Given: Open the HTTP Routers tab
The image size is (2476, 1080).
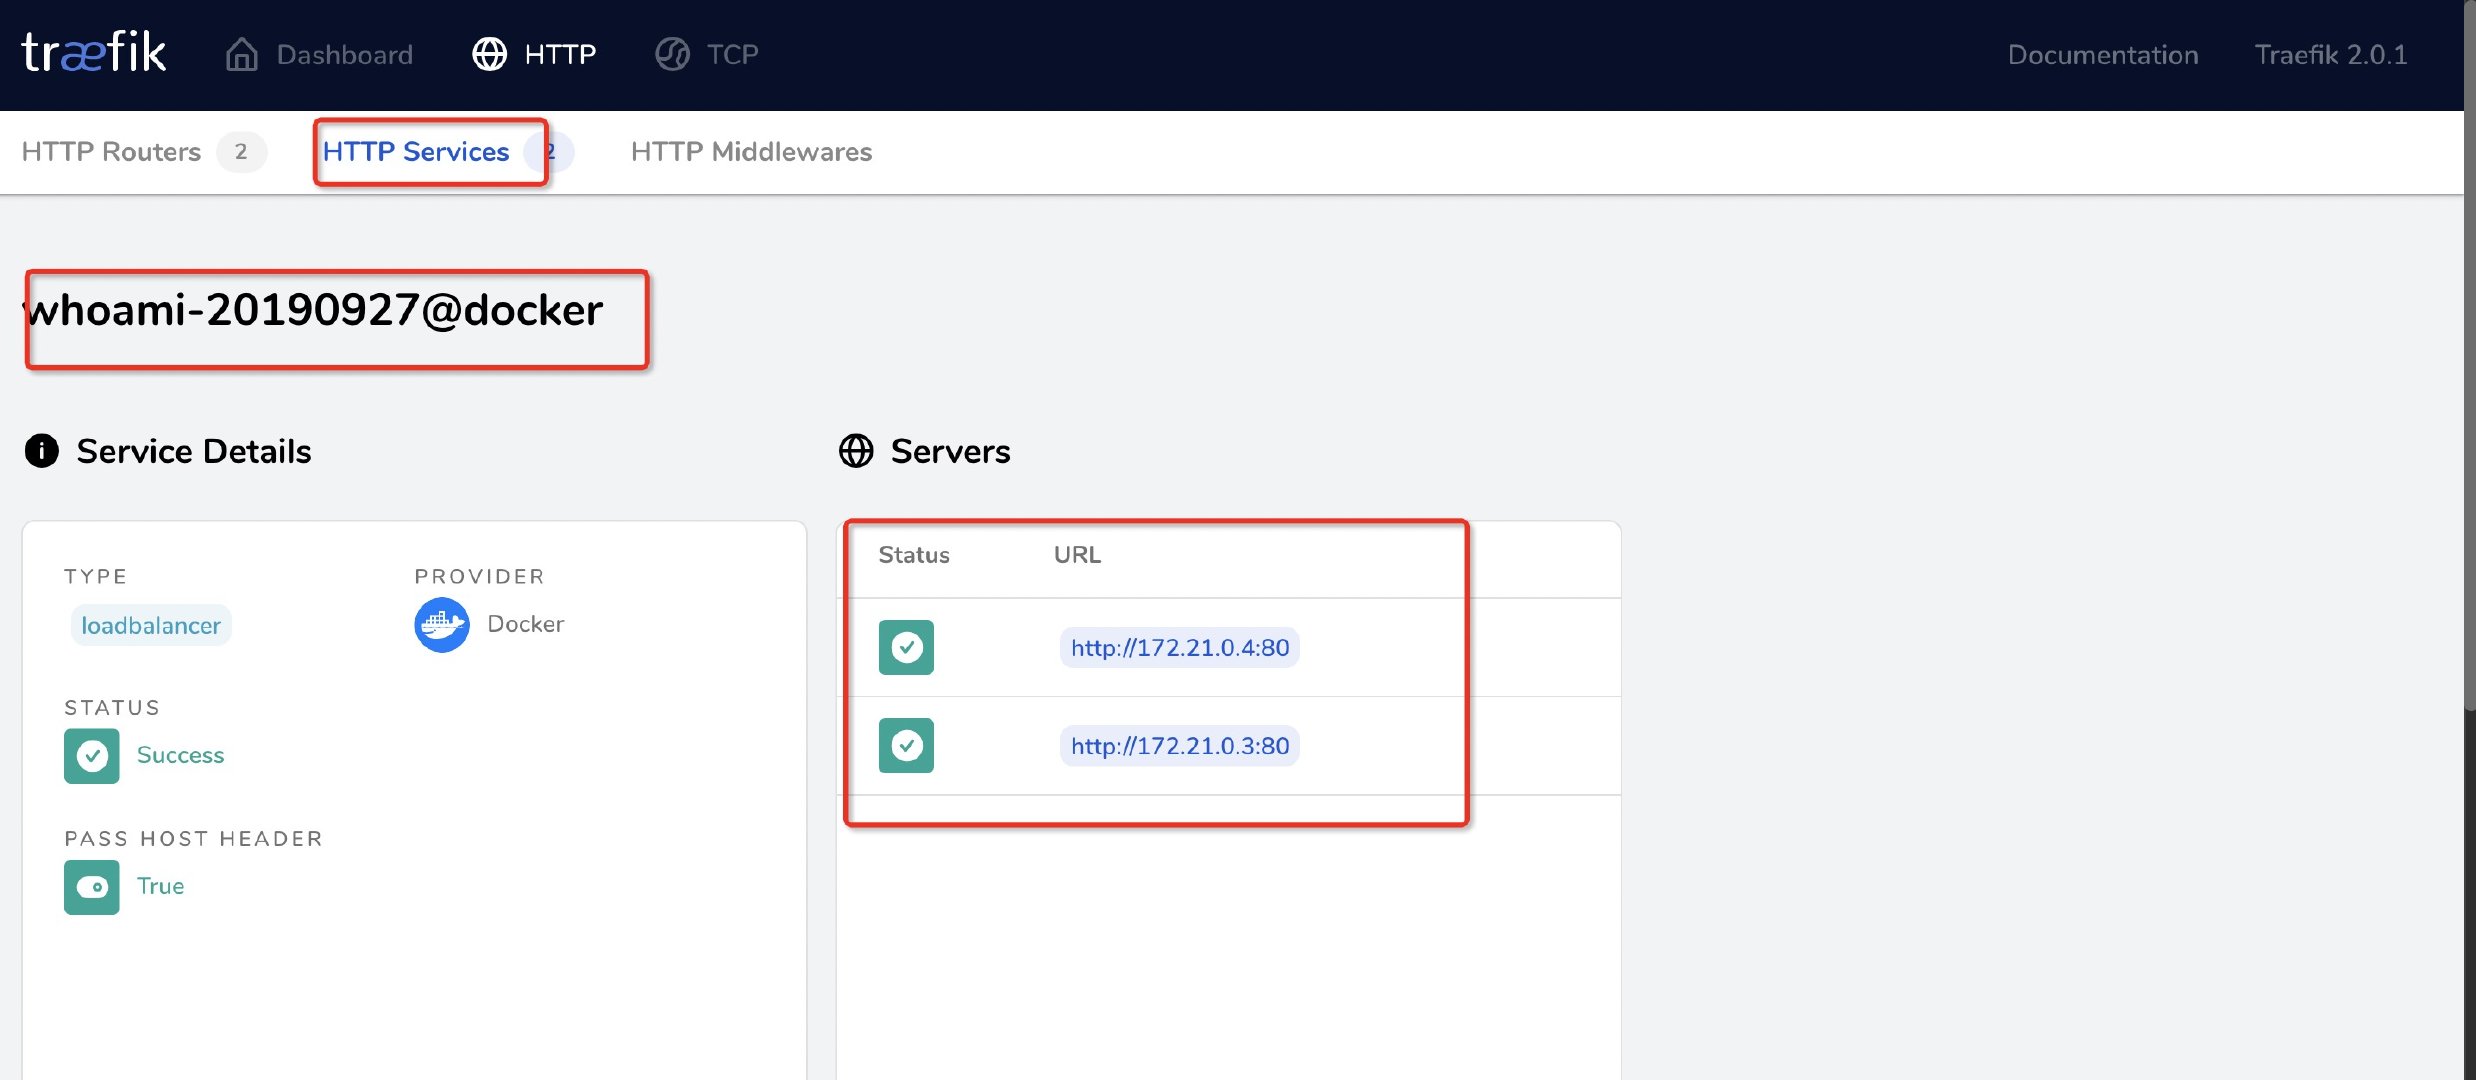Looking at the screenshot, I should click(111, 152).
